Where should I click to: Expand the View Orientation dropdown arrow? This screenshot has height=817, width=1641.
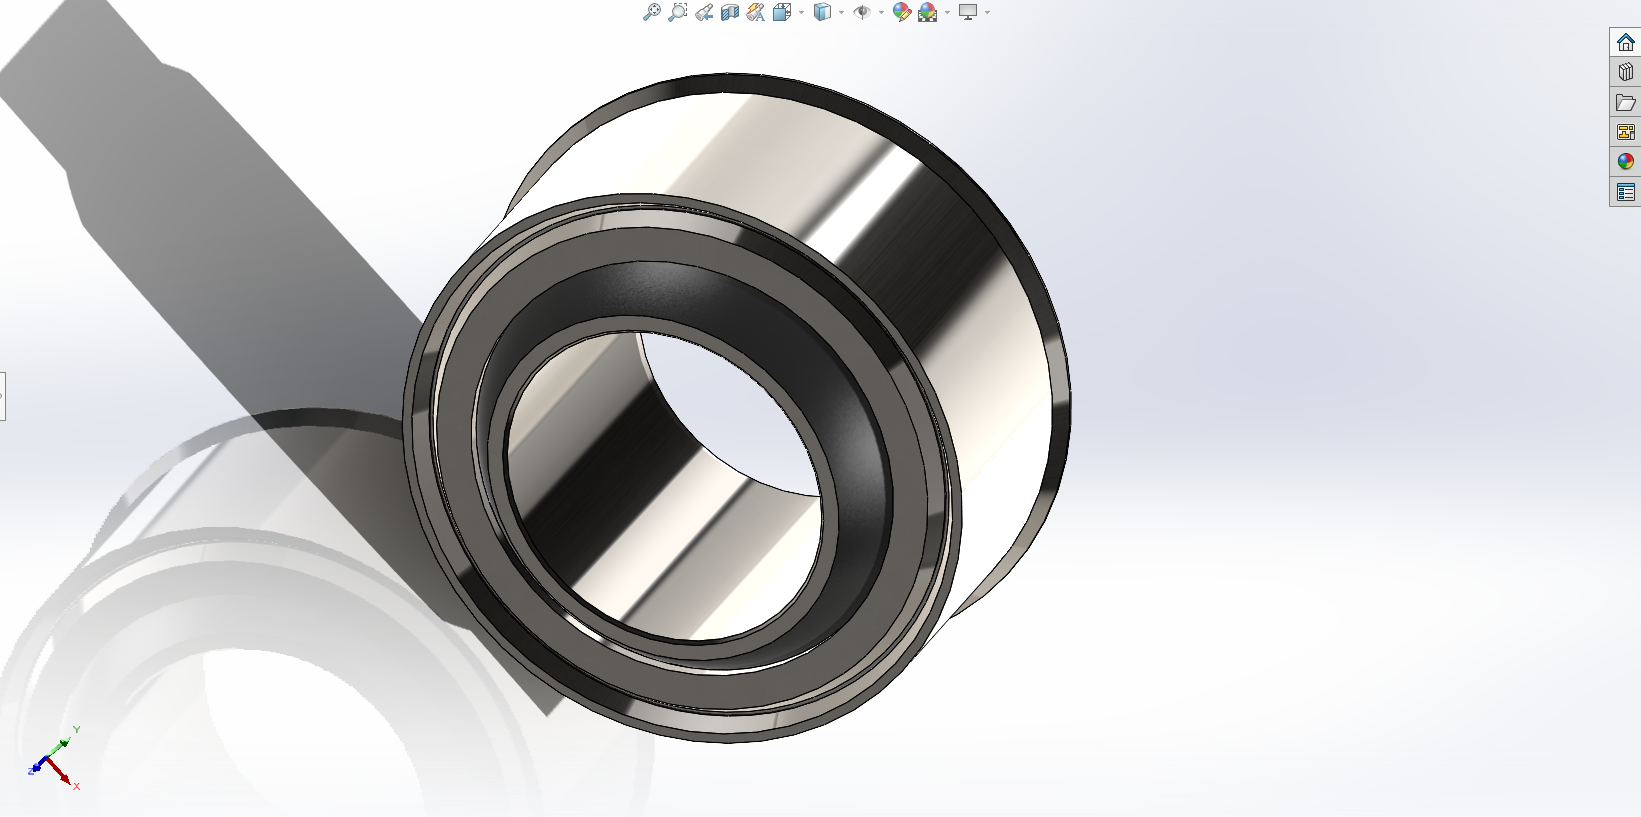pos(801,12)
